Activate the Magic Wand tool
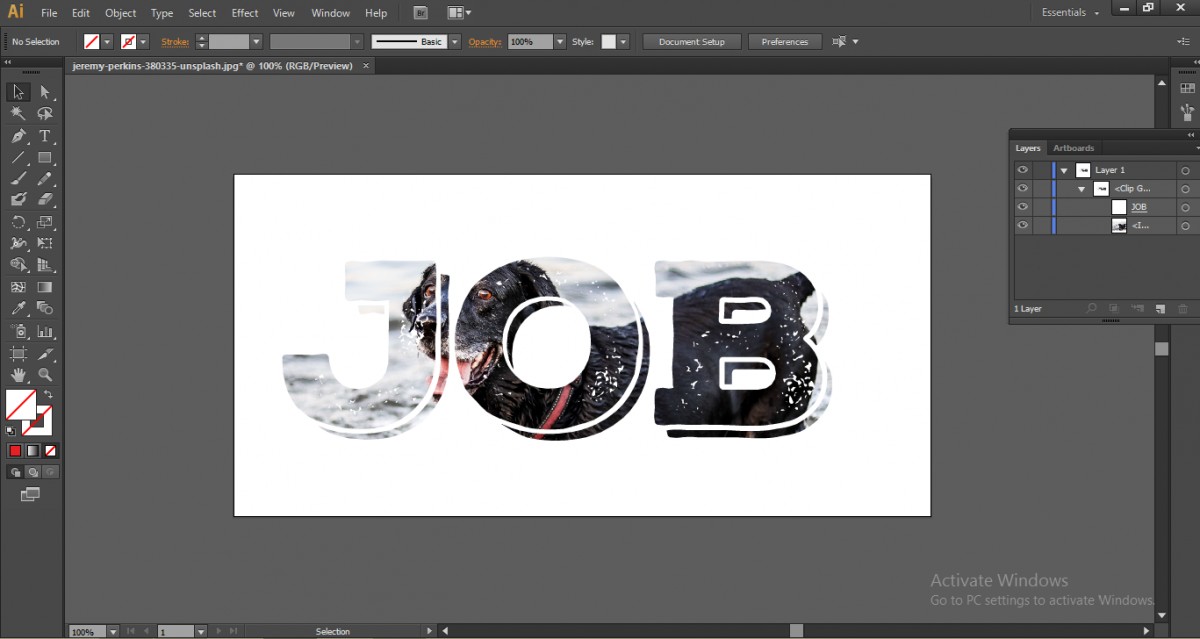Viewport: 1200px width, 639px height. point(17,113)
